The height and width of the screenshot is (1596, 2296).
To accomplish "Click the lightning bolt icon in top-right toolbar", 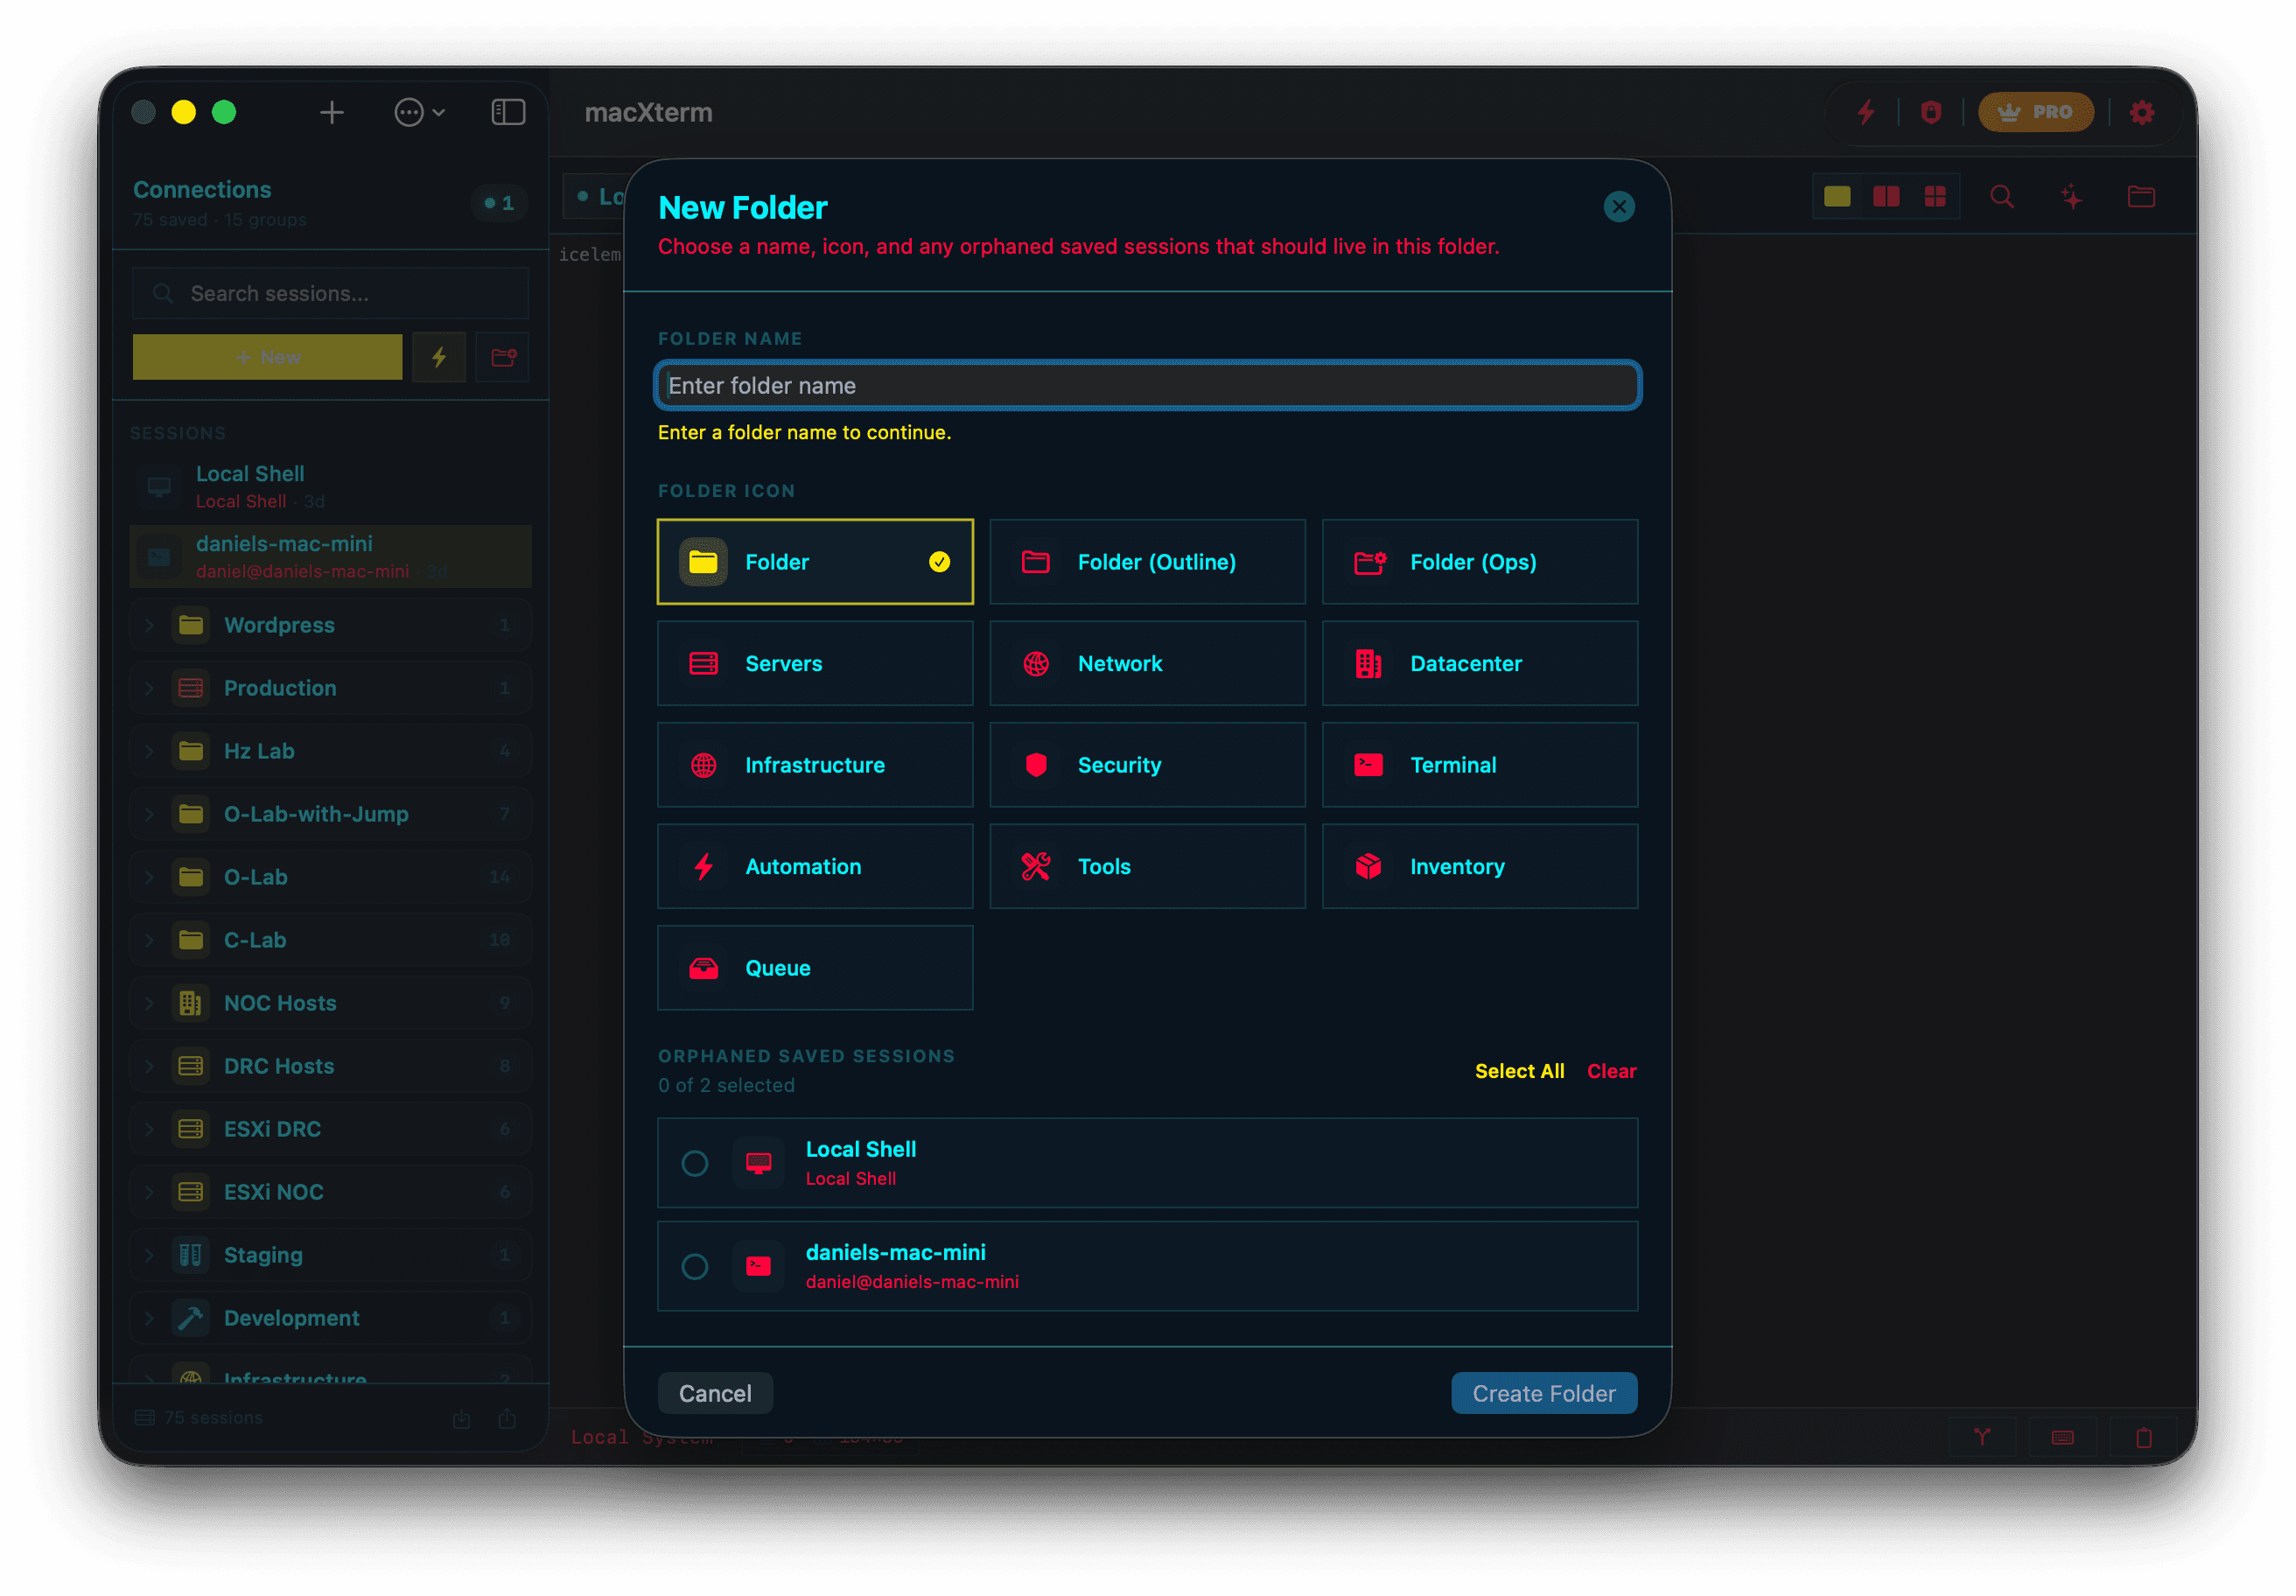I will click(x=1866, y=112).
